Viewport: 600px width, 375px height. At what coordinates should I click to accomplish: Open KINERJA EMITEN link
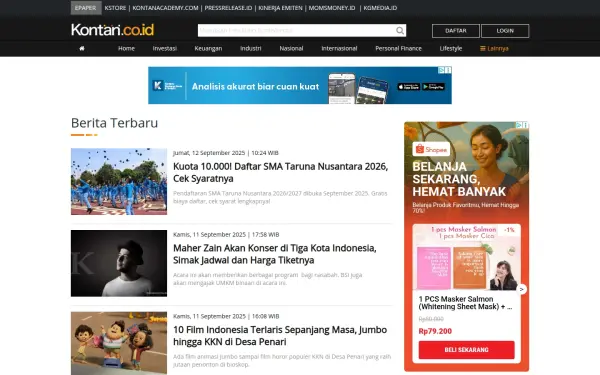[280, 8]
